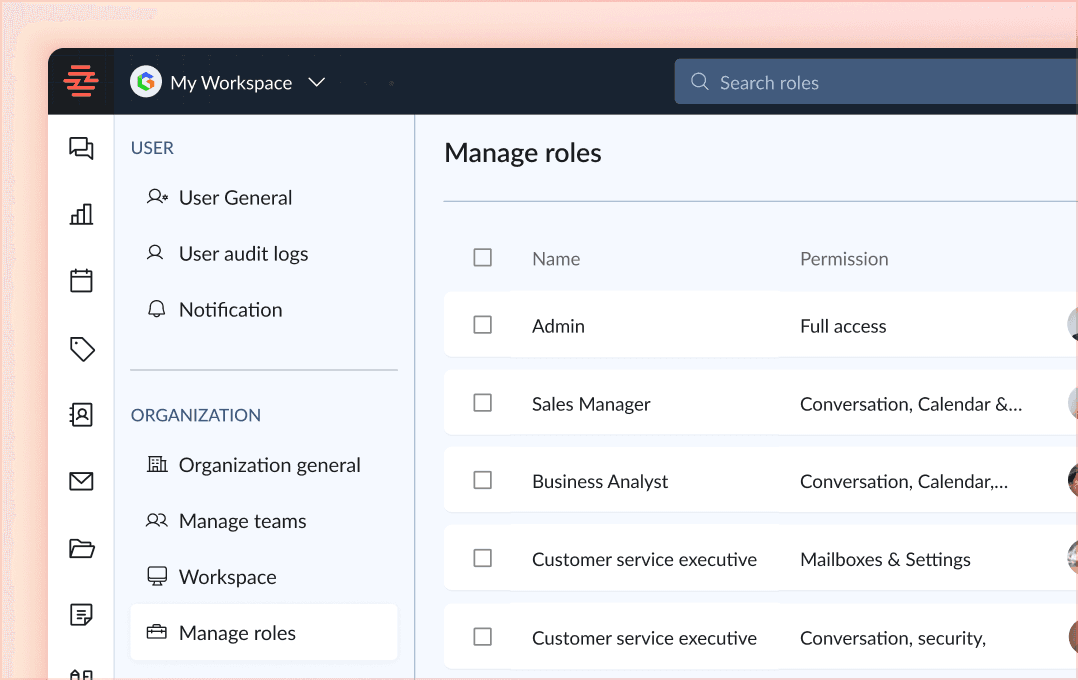1078x680 pixels.
Task: Click the Notification bell icon
Action: 157,309
